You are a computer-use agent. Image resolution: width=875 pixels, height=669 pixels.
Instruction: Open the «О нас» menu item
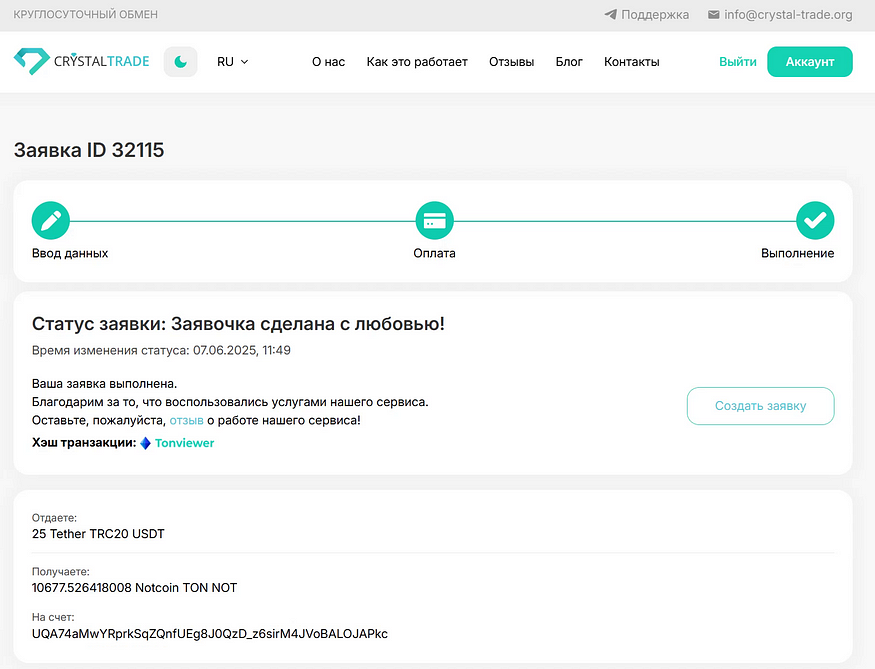click(x=328, y=62)
